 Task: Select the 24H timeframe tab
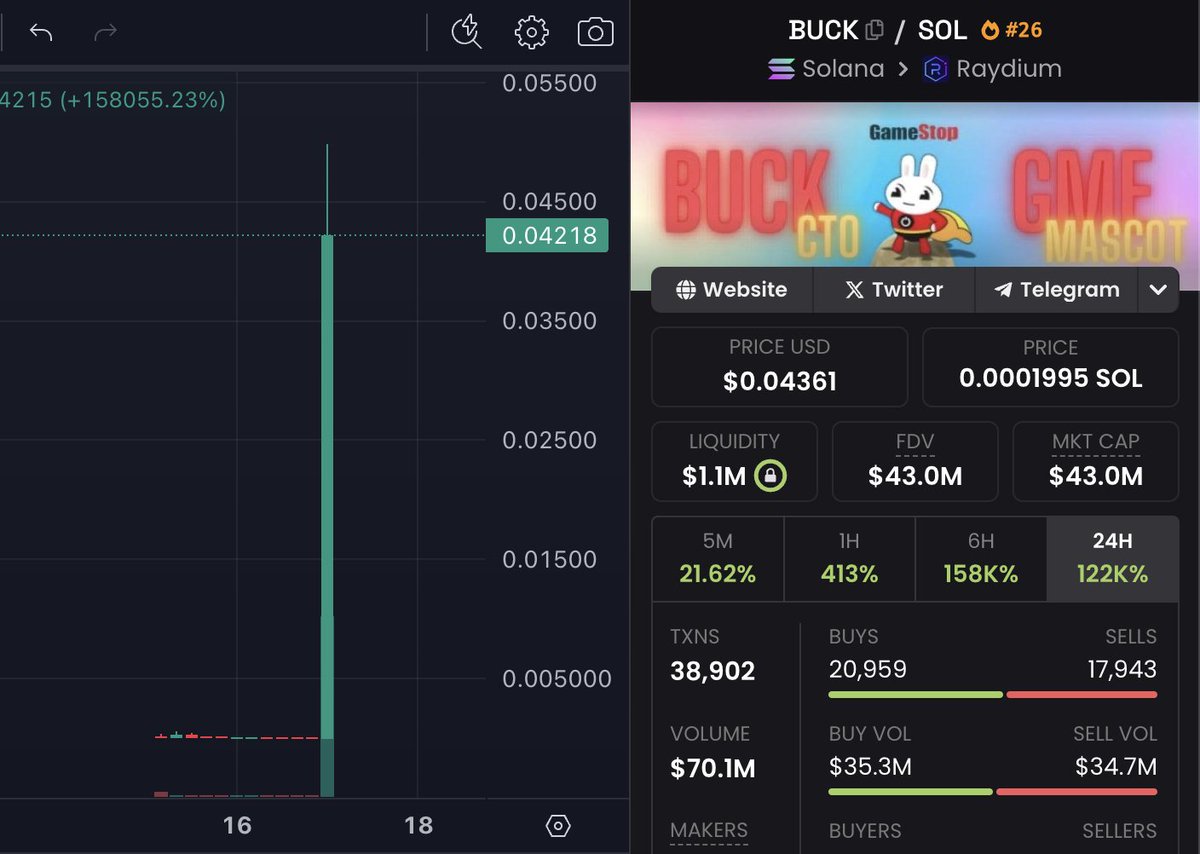click(x=1112, y=558)
